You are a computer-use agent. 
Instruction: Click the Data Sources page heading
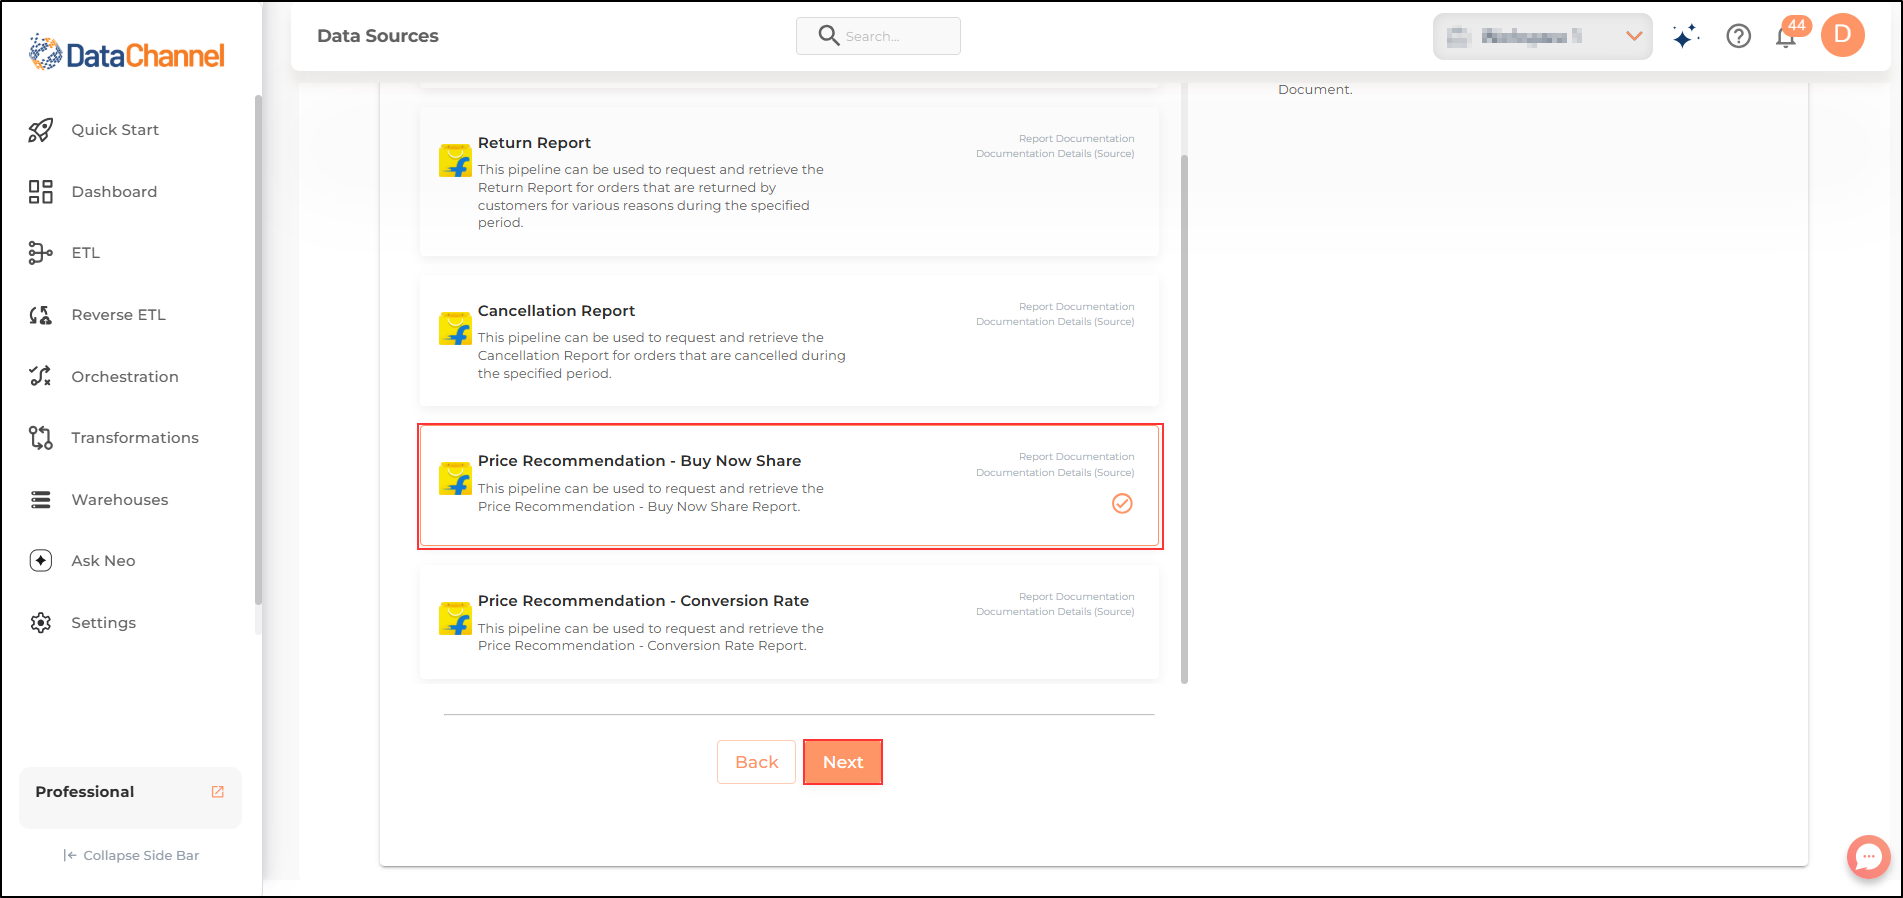click(x=378, y=36)
